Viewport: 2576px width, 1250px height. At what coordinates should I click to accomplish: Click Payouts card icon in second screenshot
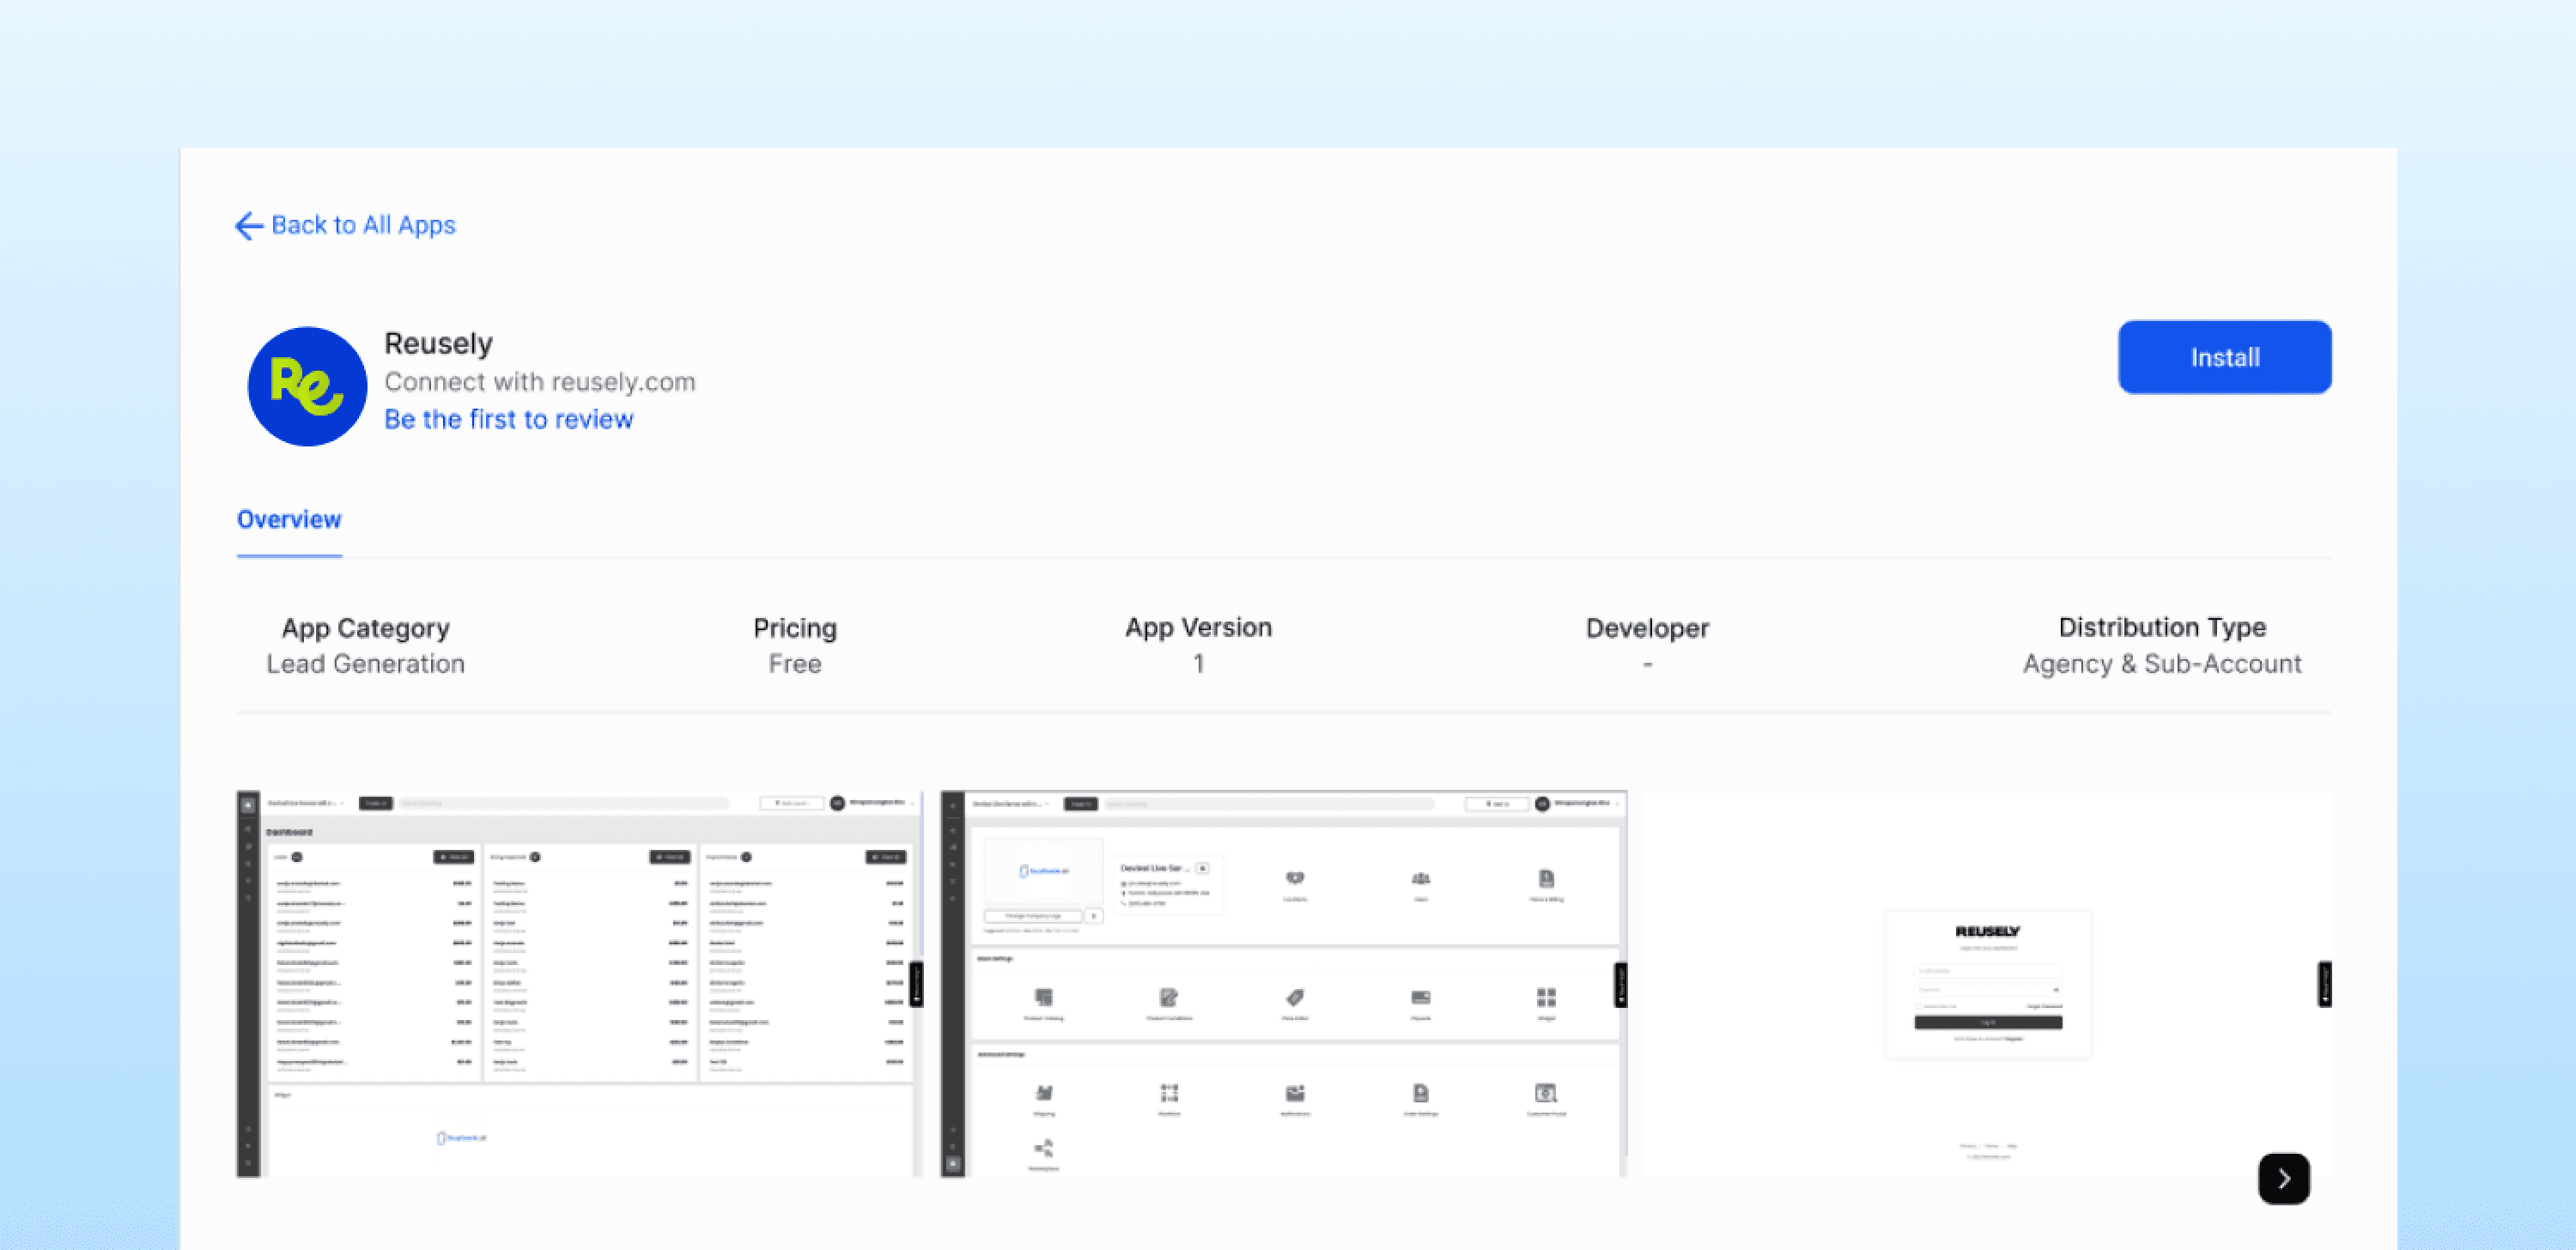pos(1420,998)
